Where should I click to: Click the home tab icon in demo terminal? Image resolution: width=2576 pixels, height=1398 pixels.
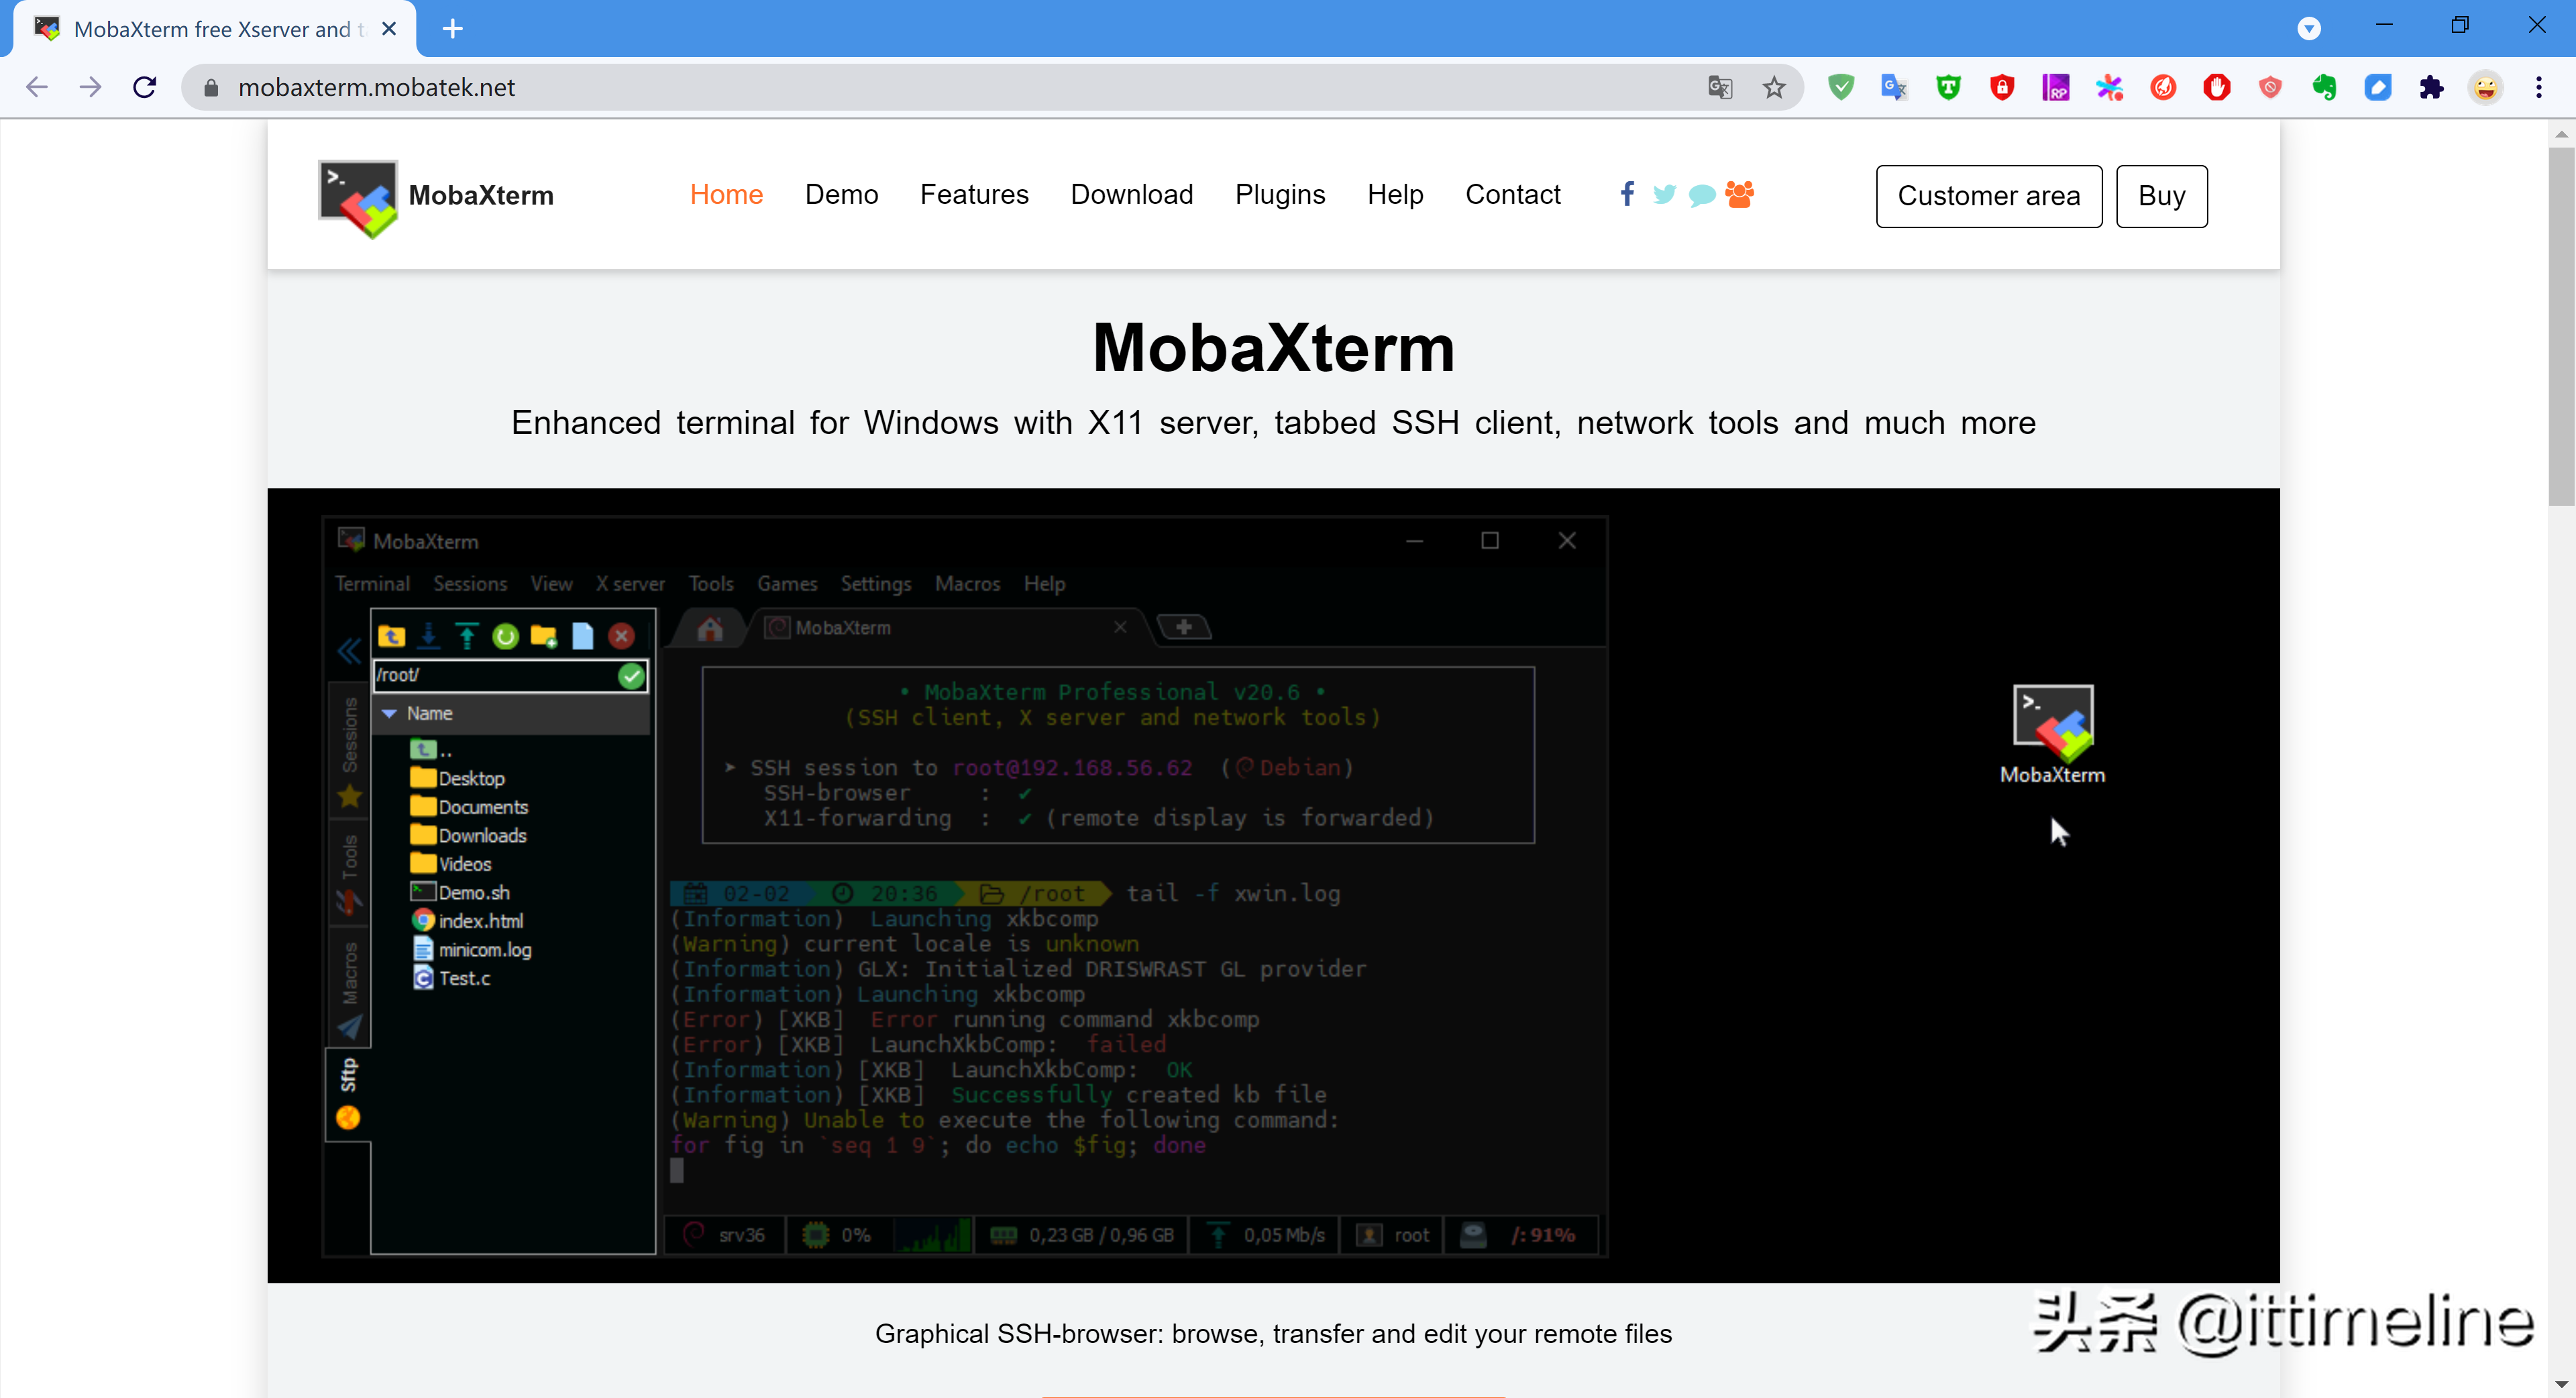tap(710, 628)
